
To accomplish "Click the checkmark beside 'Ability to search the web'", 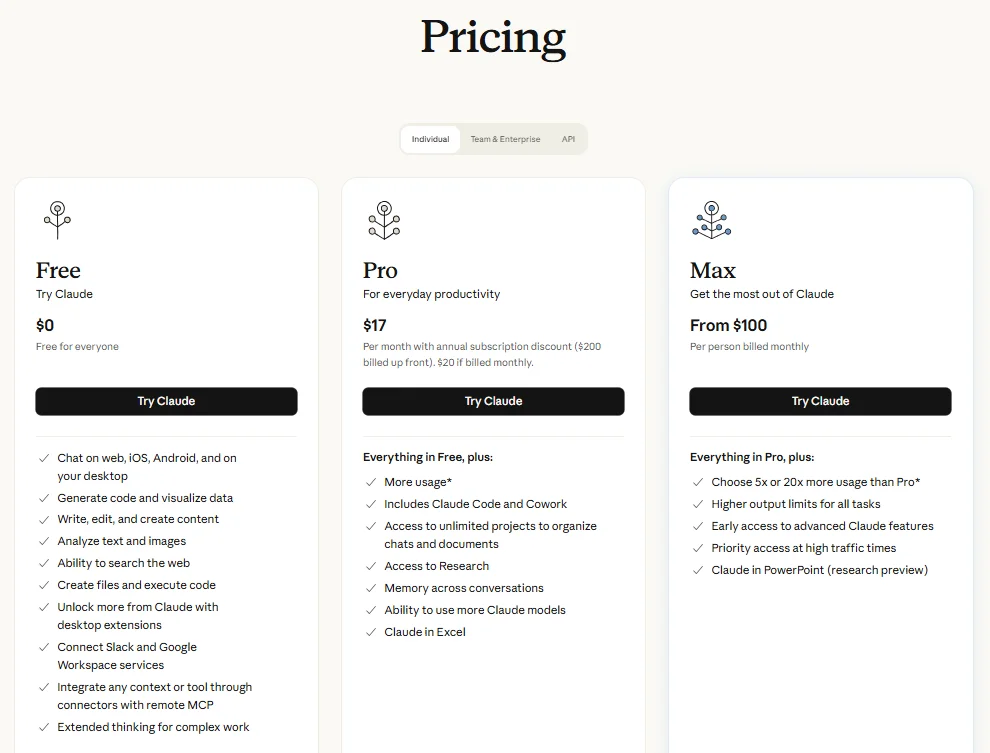I will [x=42, y=563].
